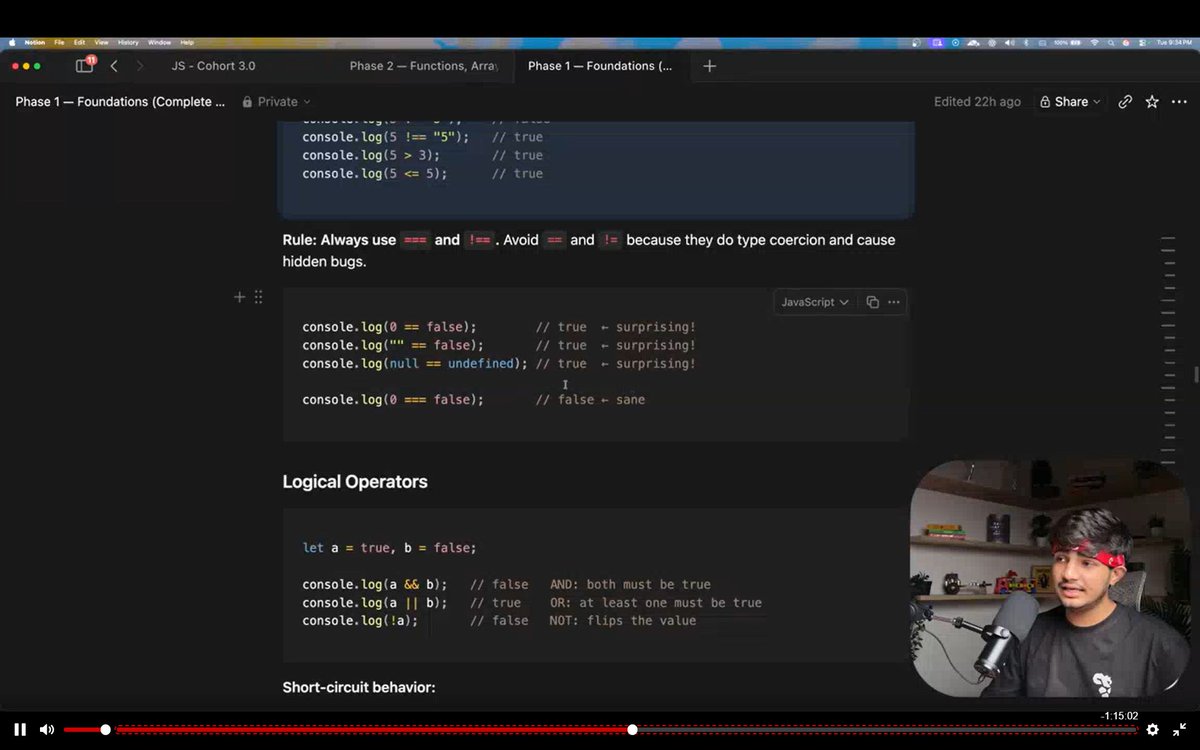Click the Logical Operators heading
The width and height of the screenshot is (1200, 750).
(355, 482)
